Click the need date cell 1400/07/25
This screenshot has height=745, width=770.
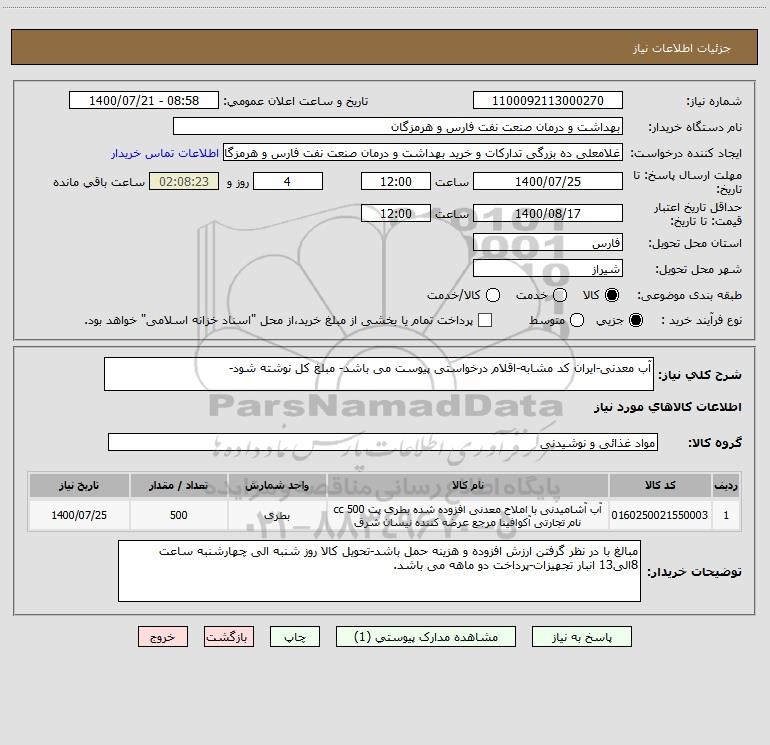click(x=79, y=515)
